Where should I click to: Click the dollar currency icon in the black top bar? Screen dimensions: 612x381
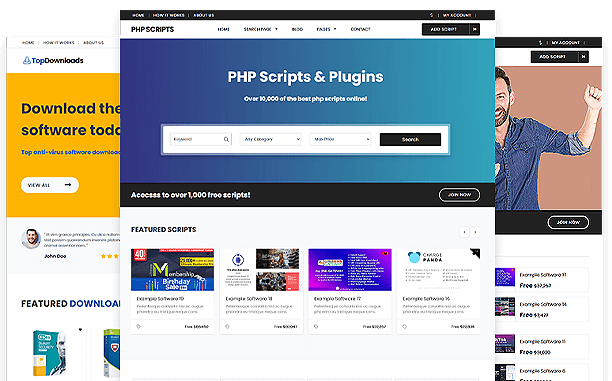pyautogui.click(x=431, y=15)
